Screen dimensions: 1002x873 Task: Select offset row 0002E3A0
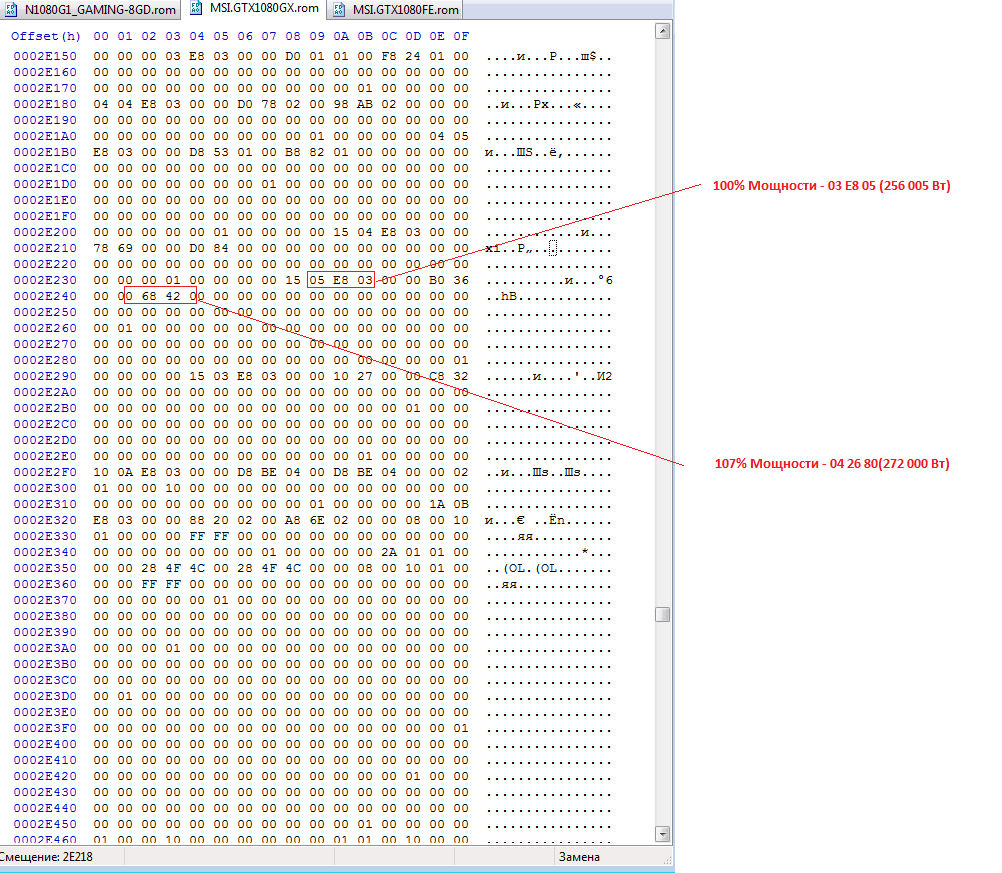(x=45, y=648)
